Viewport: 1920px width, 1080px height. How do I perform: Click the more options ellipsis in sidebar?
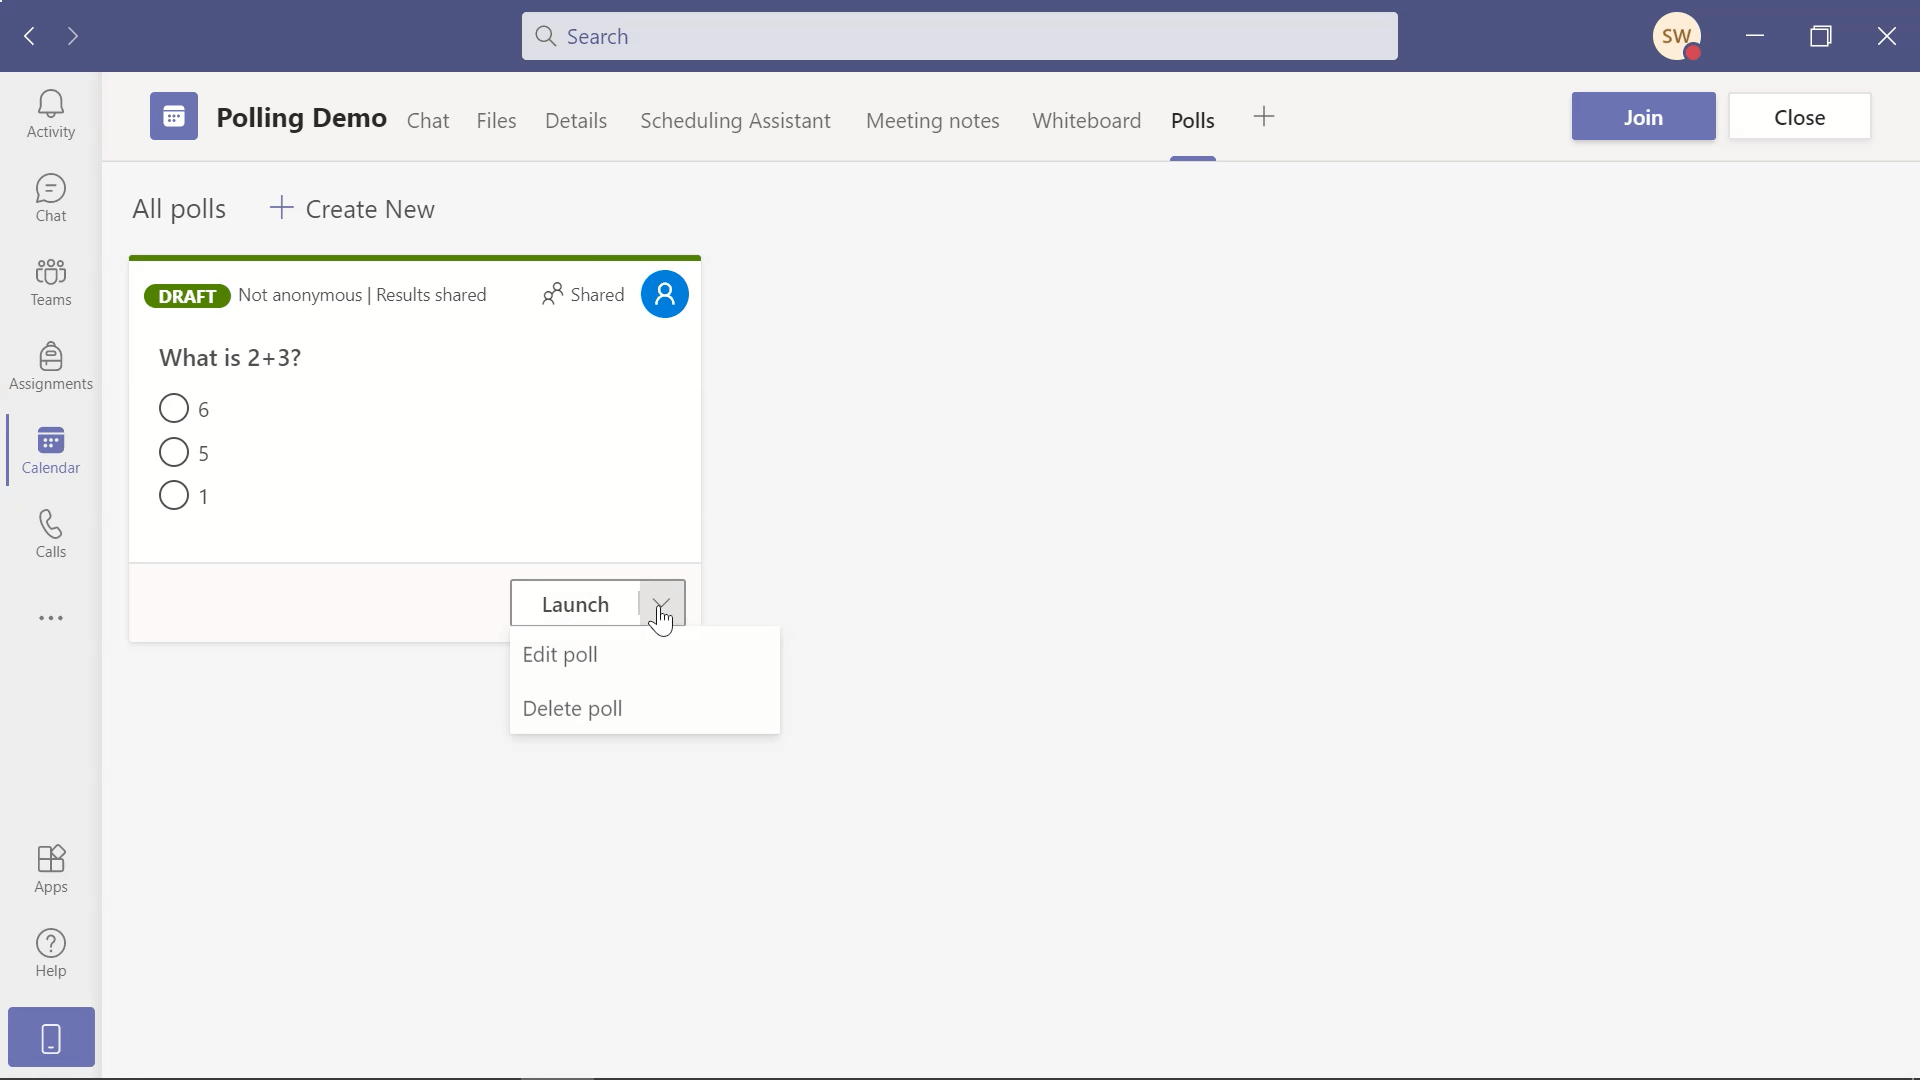click(x=51, y=617)
